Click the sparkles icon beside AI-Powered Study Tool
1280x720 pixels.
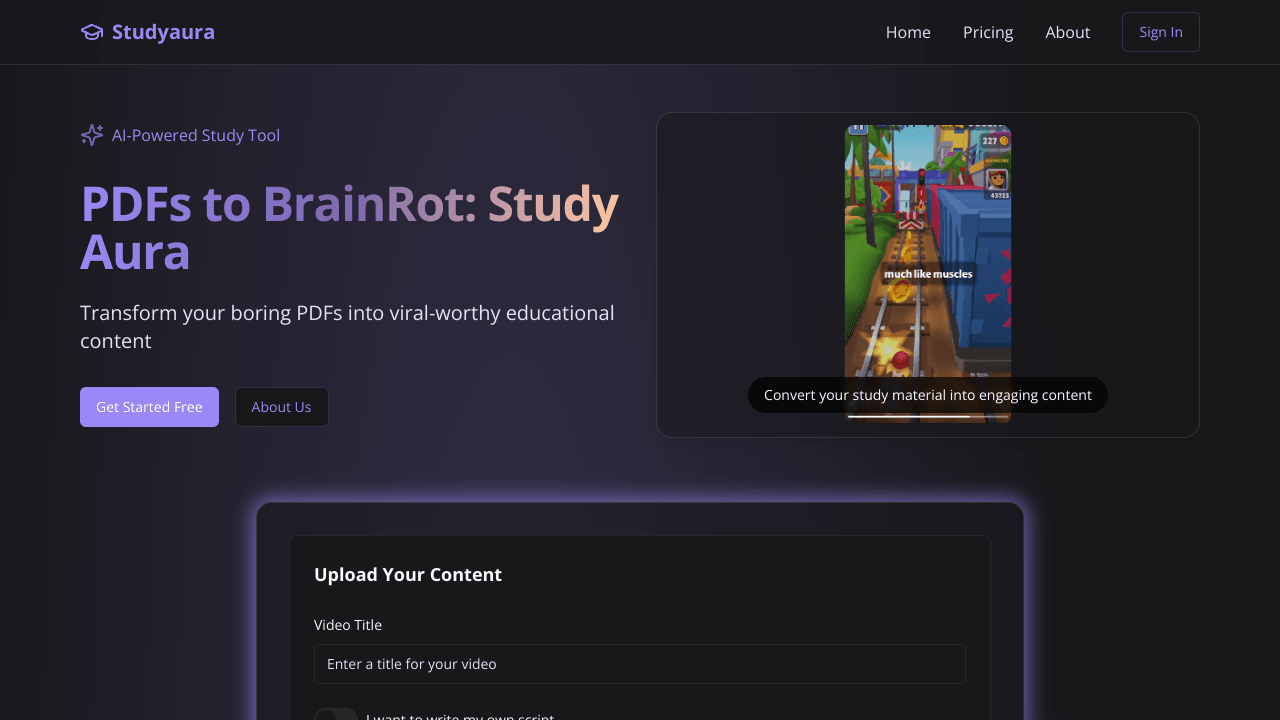click(x=92, y=135)
